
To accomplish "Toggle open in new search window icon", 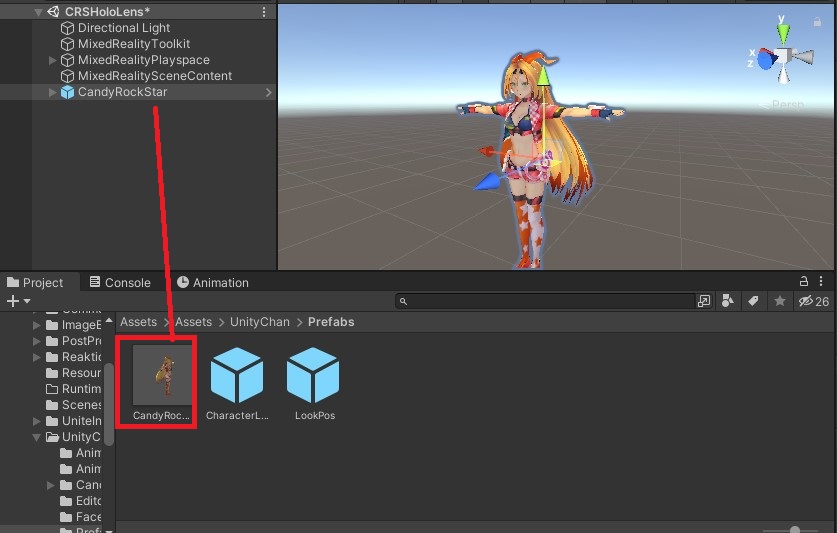I will click(704, 301).
